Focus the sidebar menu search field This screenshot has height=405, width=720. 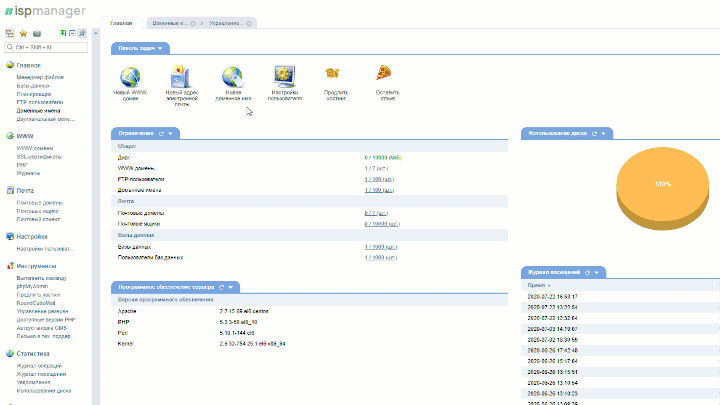click(46, 47)
